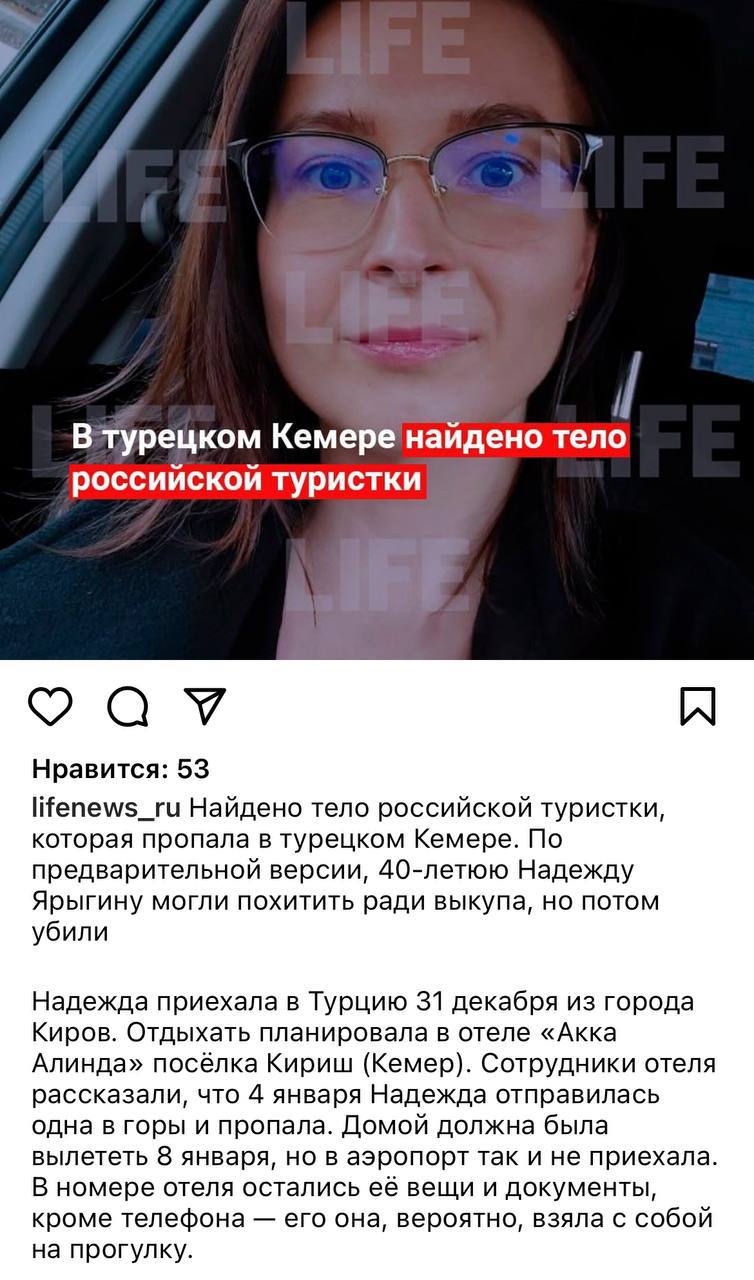This screenshot has width=754, height=1280.
Task: Save post with bookmark icon
Action: tap(698, 705)
